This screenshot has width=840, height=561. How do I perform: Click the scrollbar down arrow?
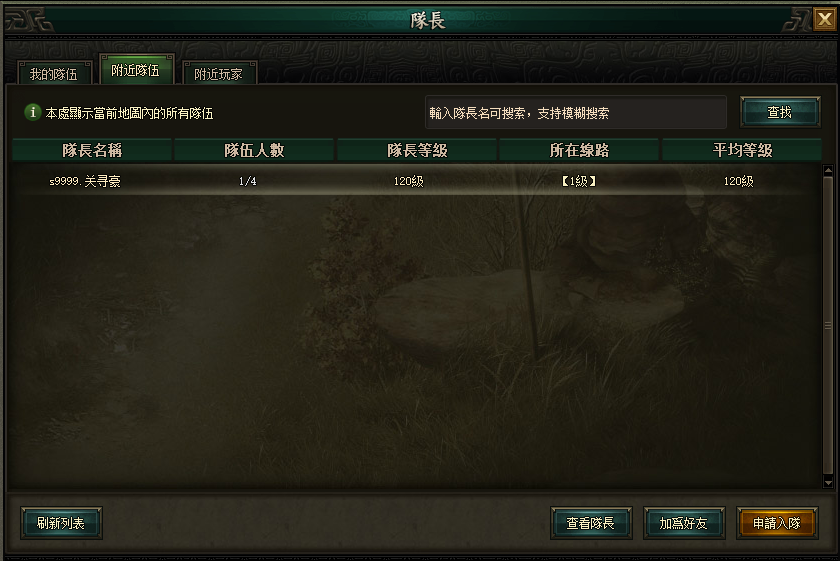tap(828, 483)
